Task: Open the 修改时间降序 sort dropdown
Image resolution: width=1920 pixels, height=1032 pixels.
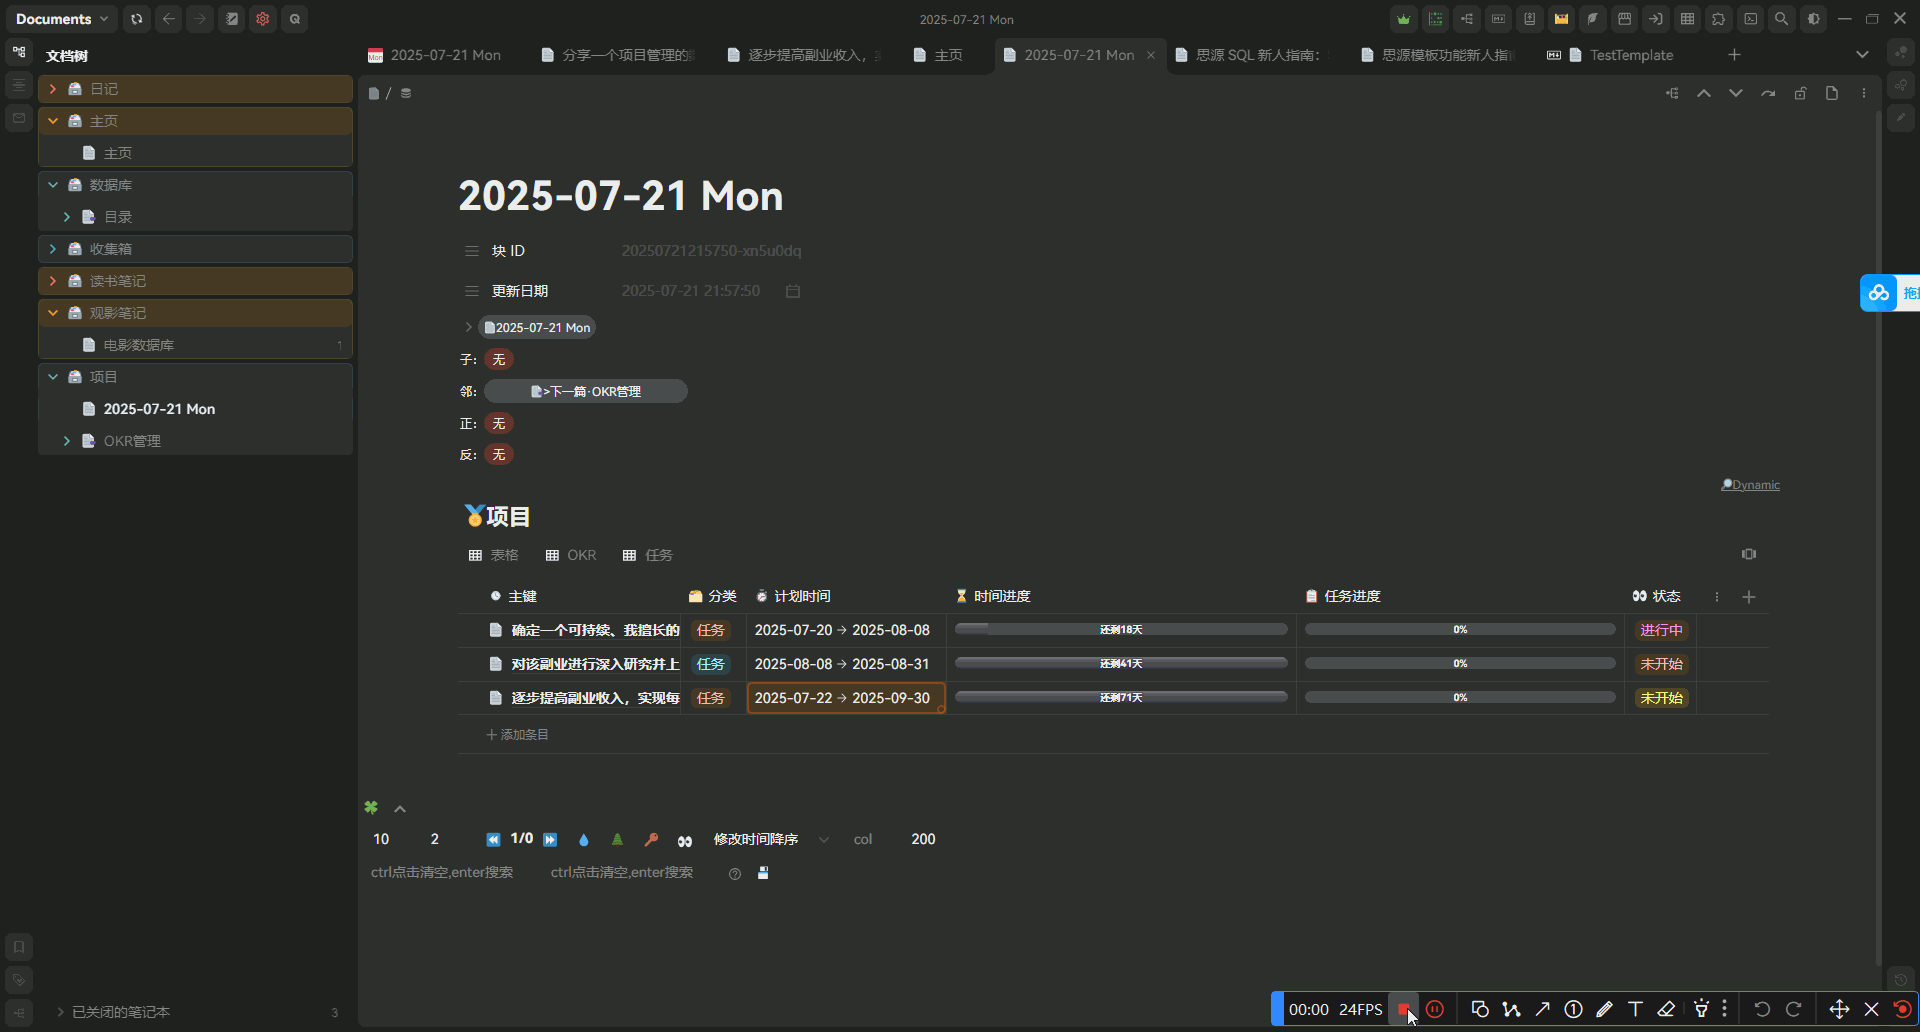Action: (756, 840)
